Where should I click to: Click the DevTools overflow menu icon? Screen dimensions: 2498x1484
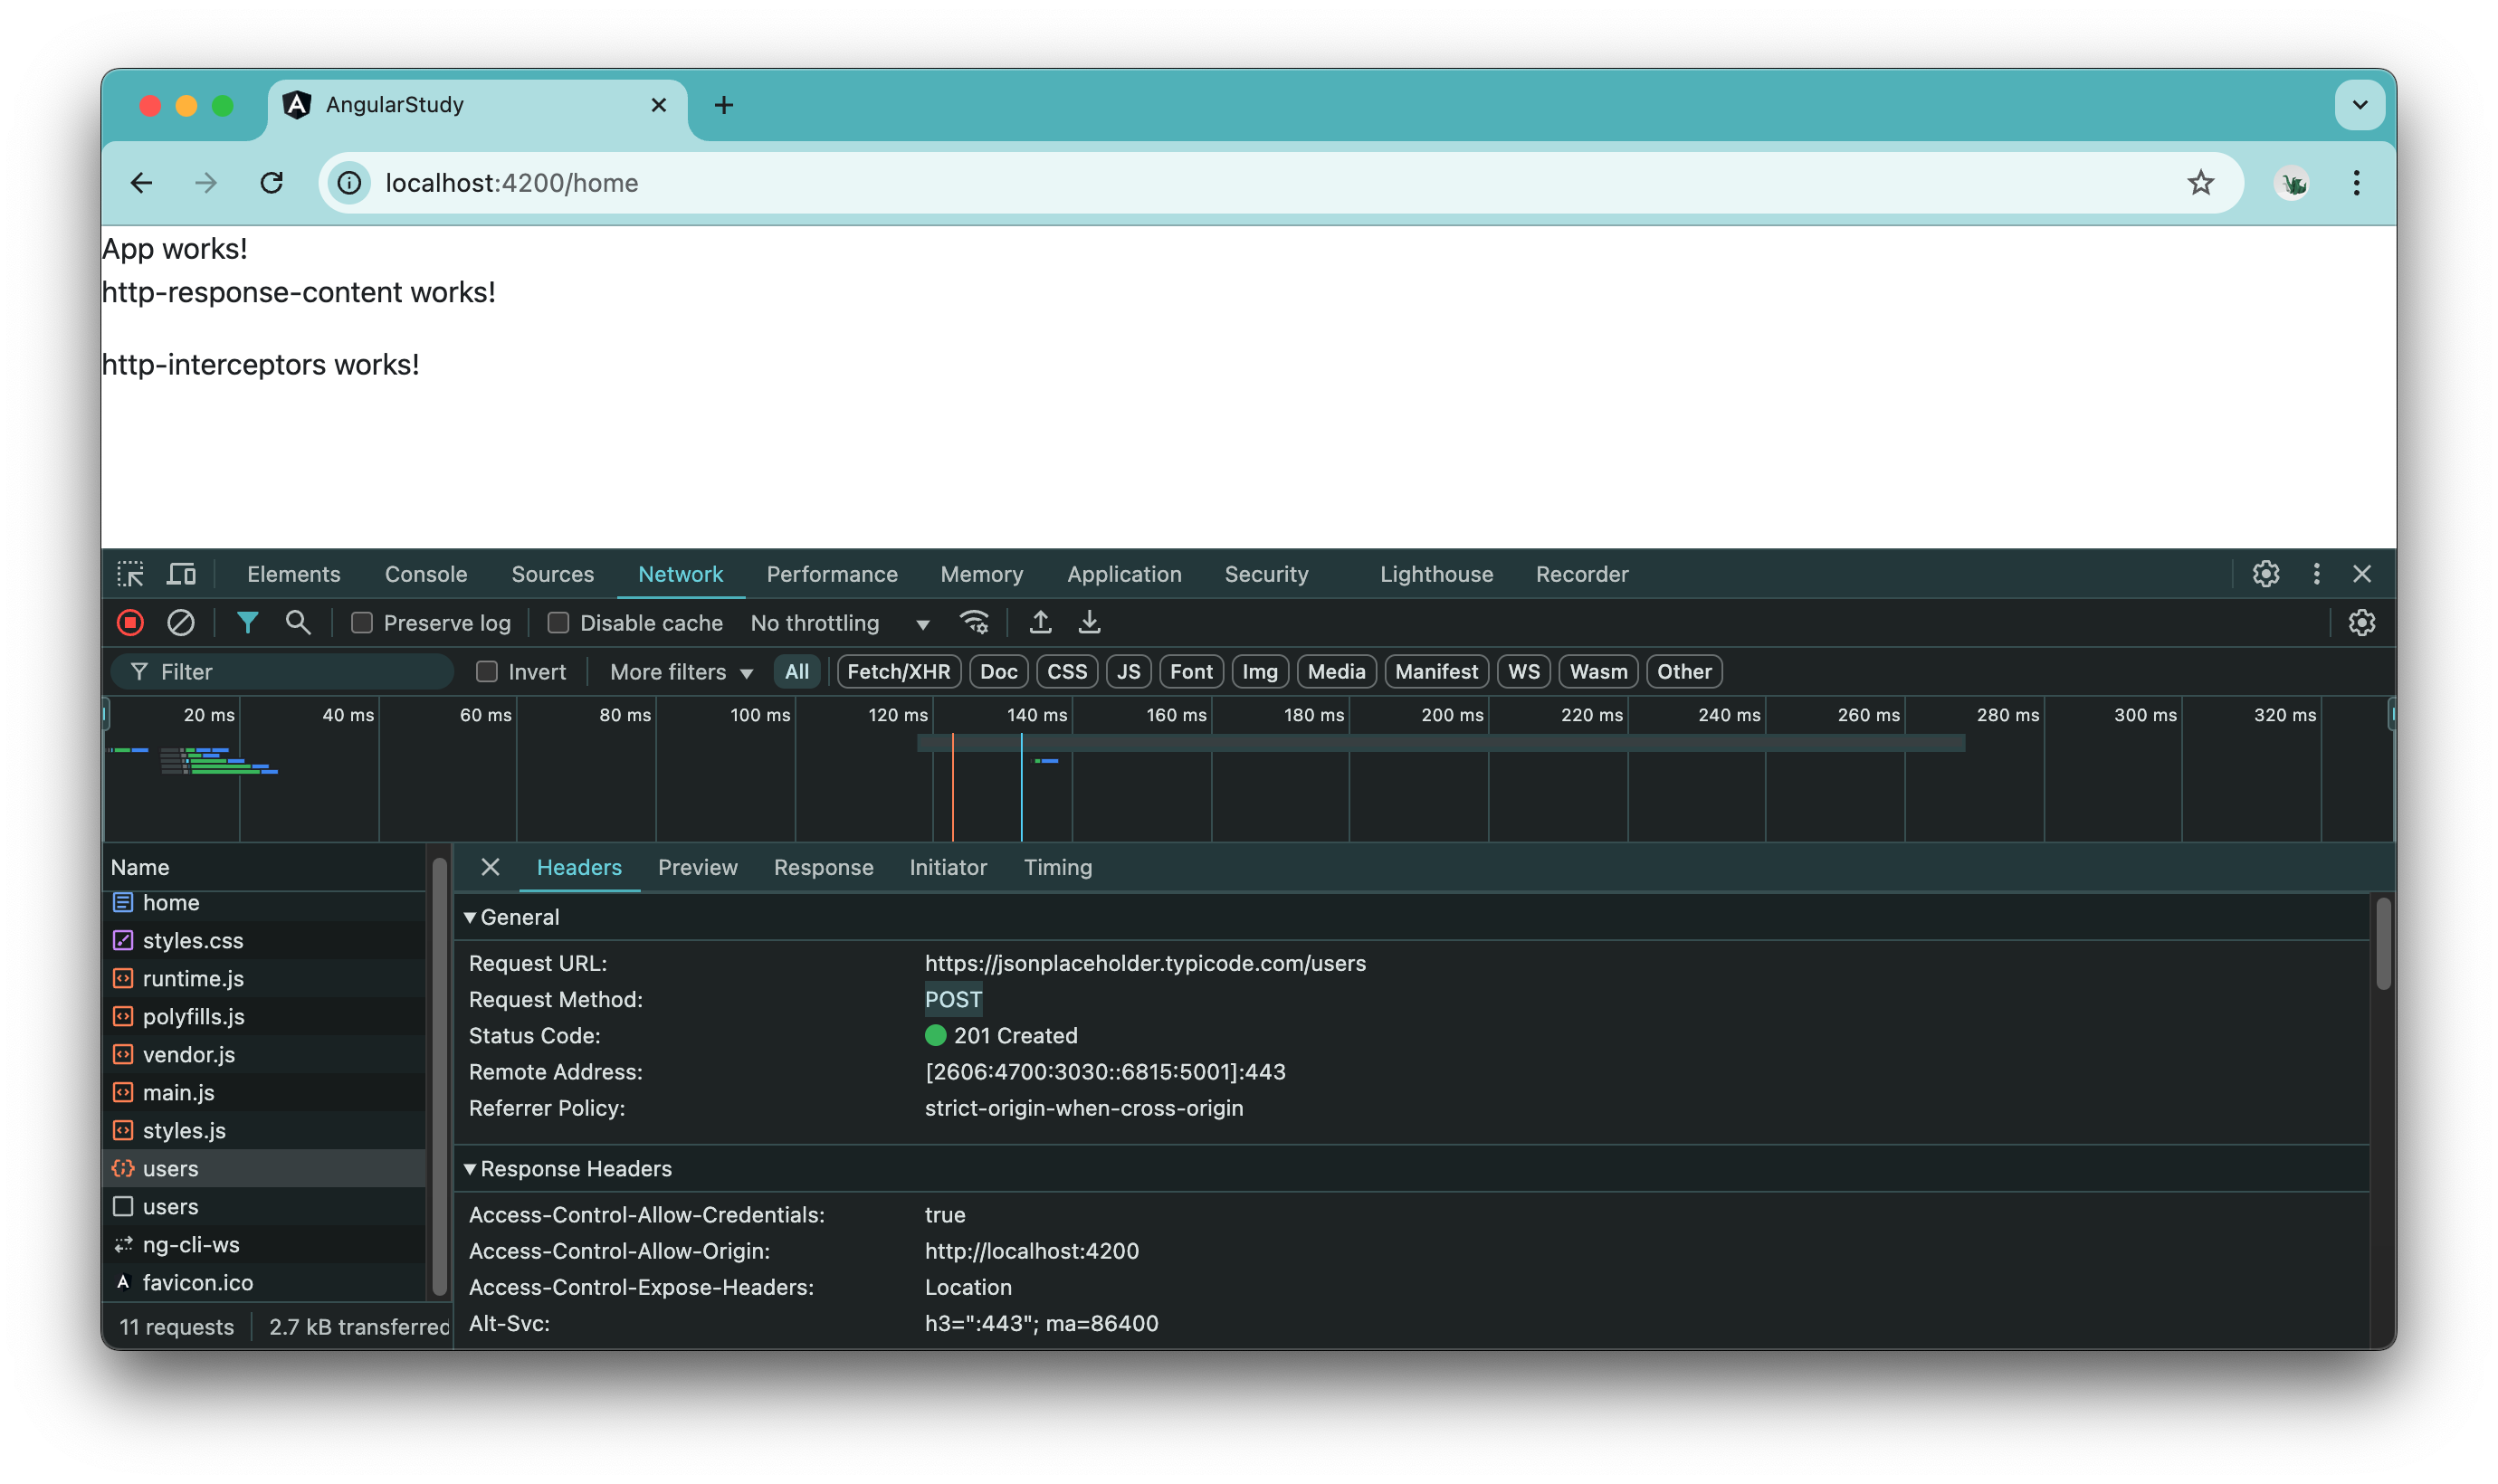(x=2316, y=573)
